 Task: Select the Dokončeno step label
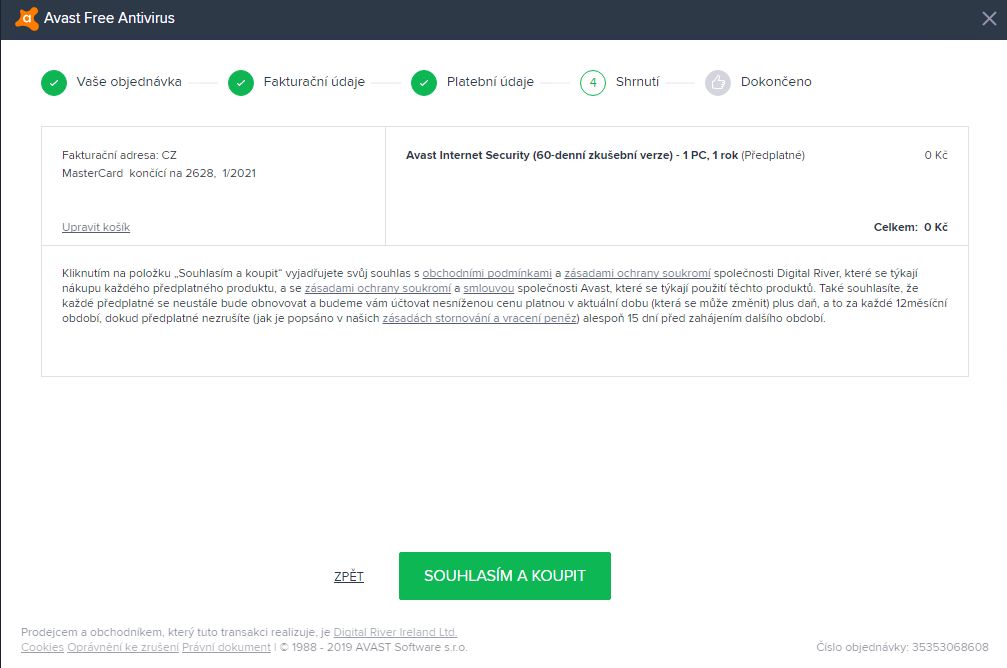pos(776,82)
